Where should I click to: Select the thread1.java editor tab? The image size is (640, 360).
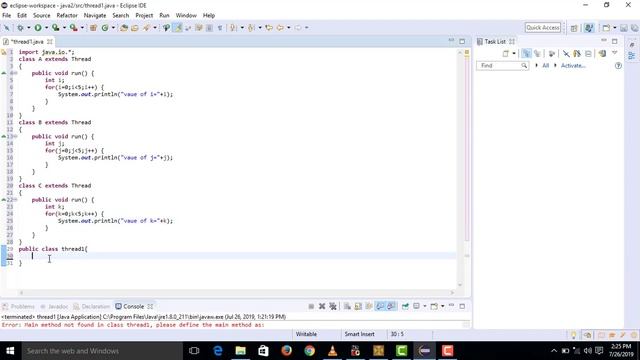click(x=27, y=42)
